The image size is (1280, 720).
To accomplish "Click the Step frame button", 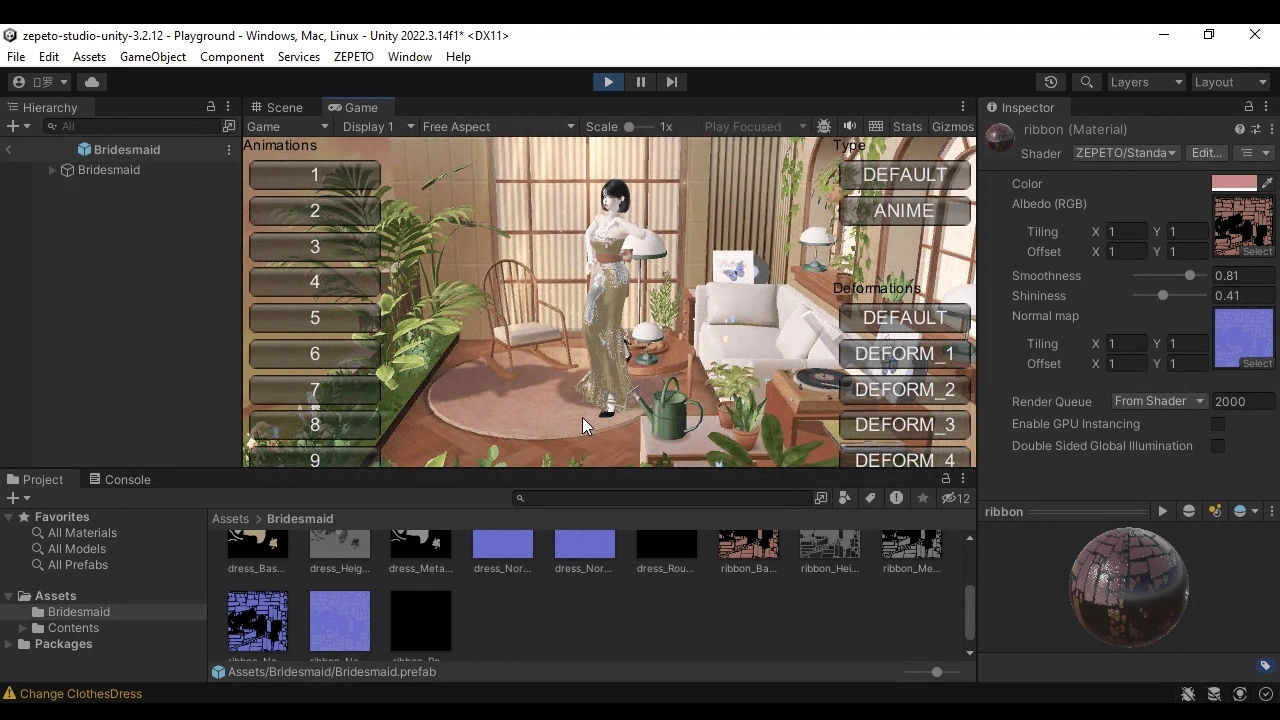I will 672,82.
